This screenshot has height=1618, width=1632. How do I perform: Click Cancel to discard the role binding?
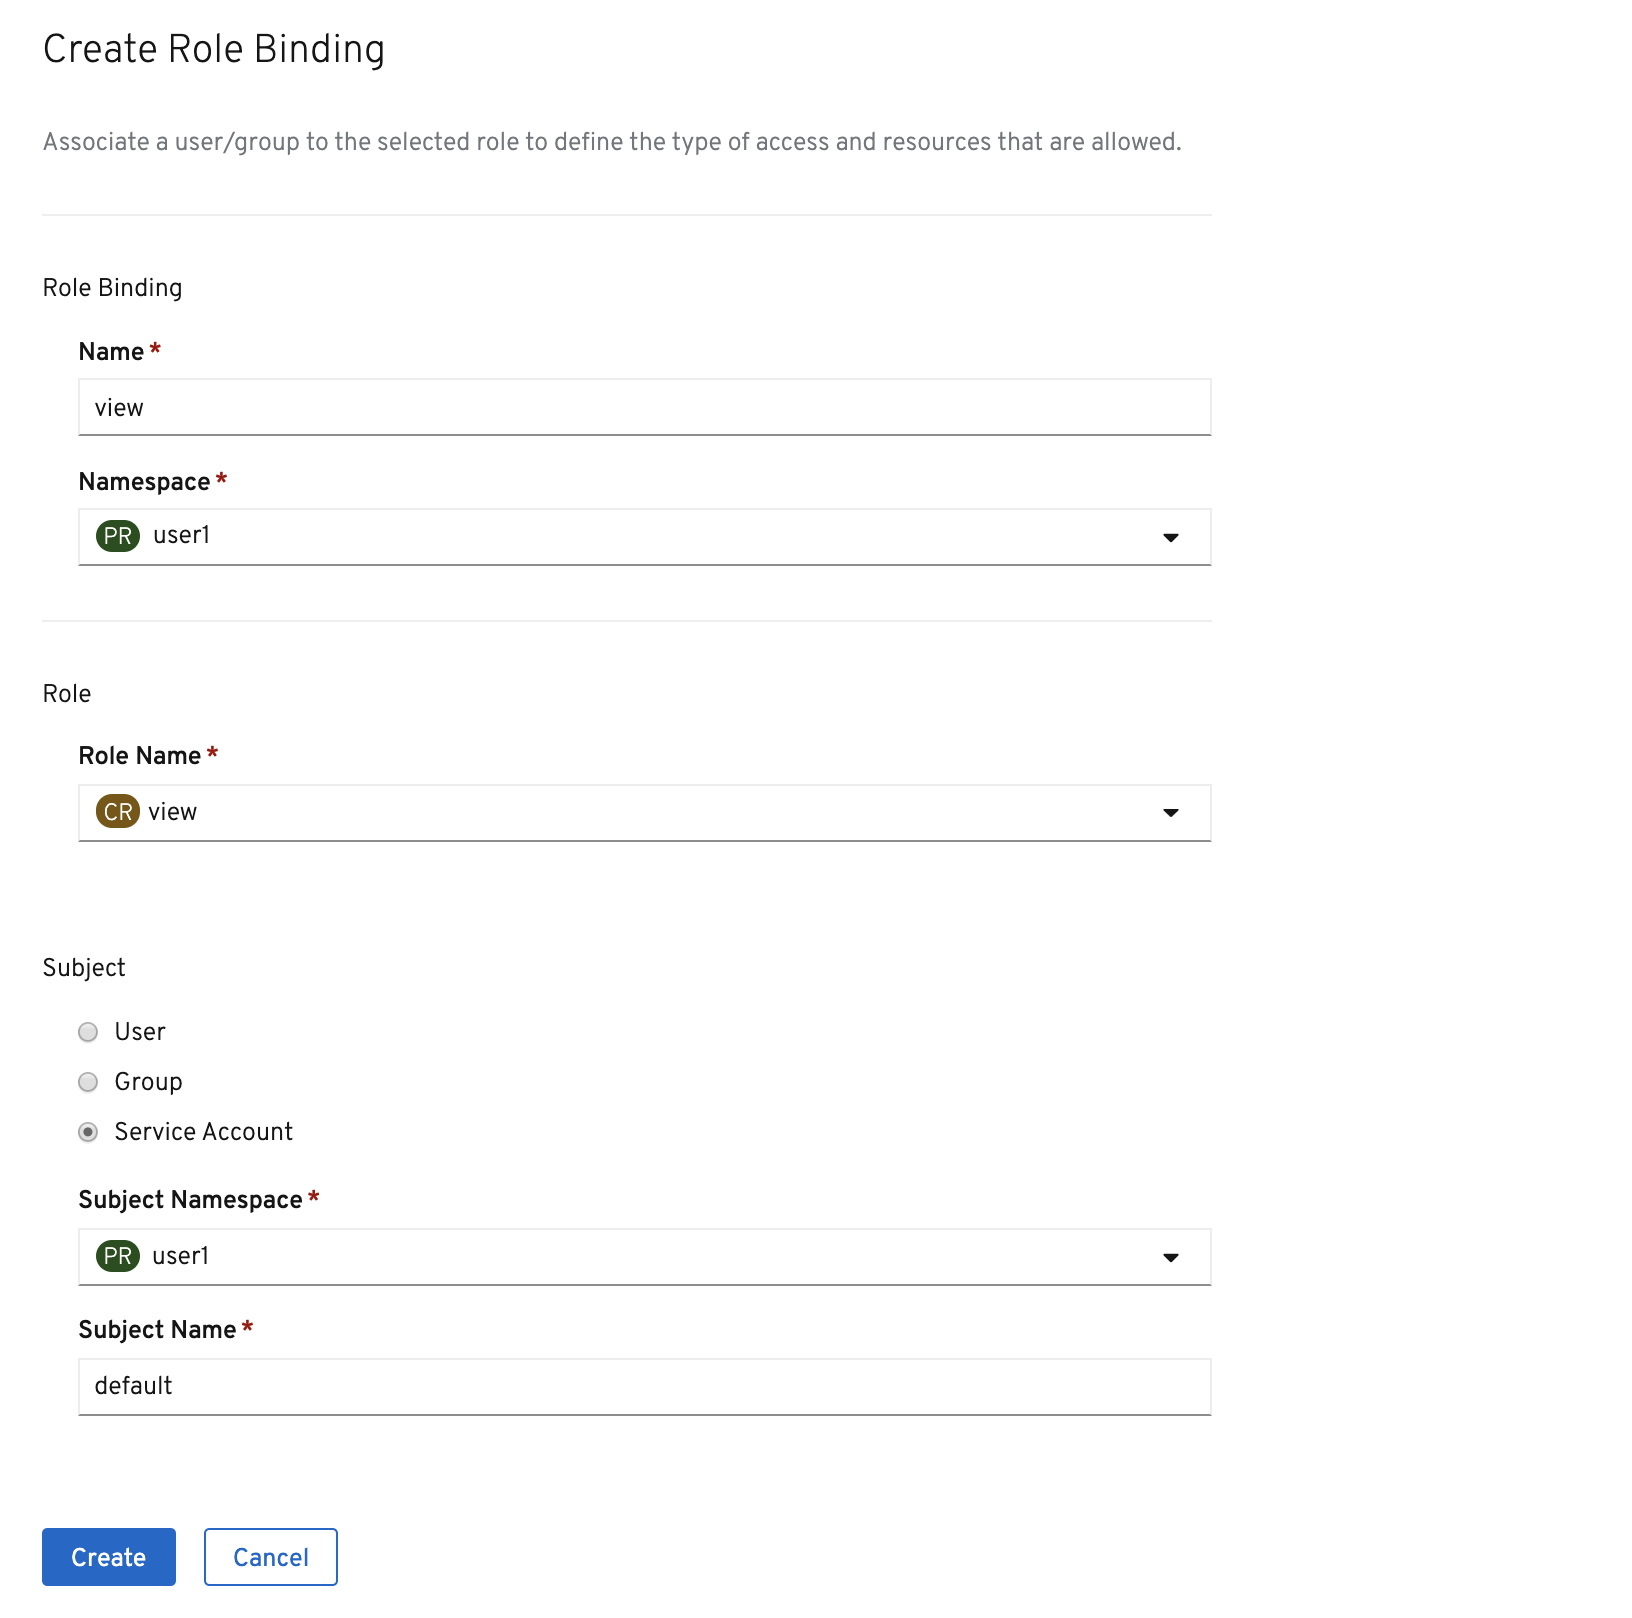270,1556
